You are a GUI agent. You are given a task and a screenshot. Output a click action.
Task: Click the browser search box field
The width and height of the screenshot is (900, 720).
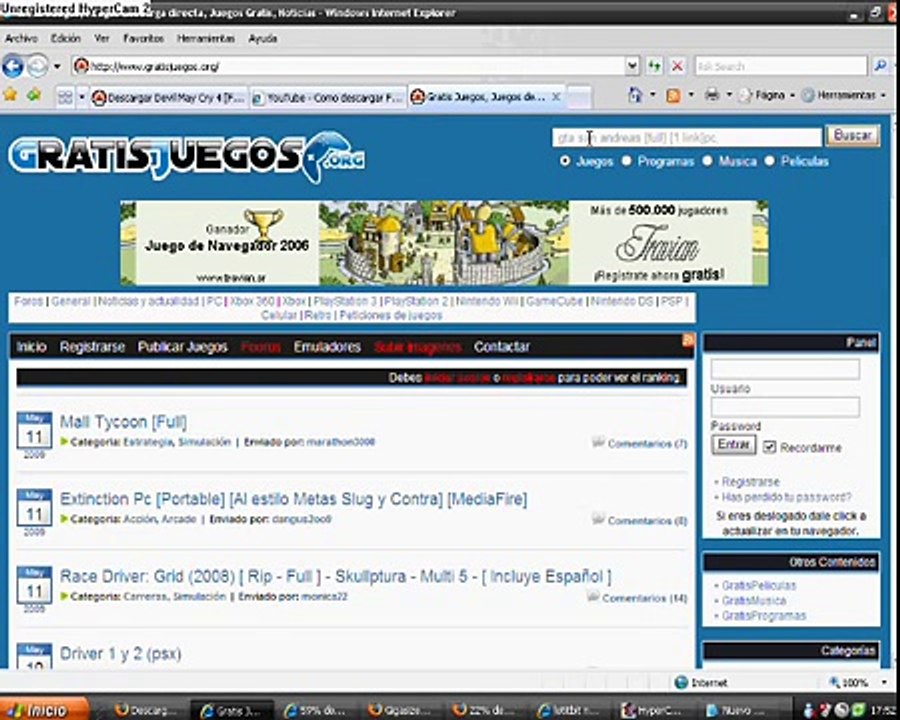[780, 67]
